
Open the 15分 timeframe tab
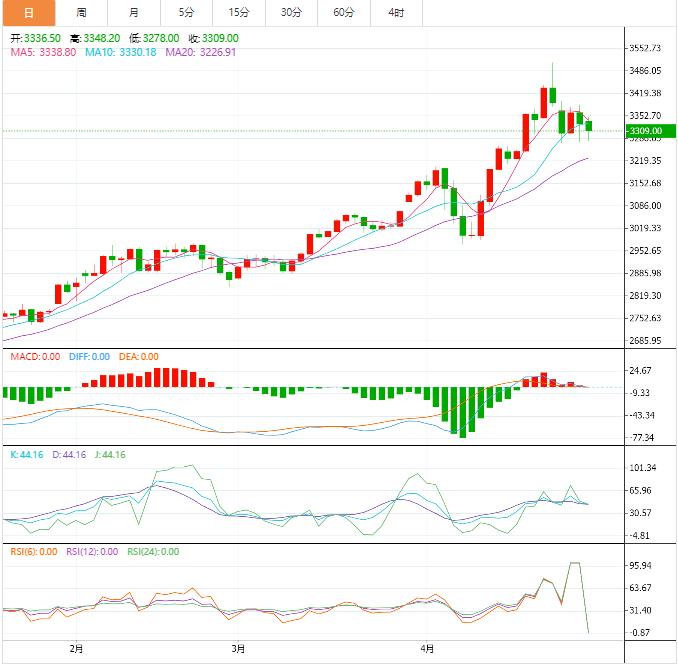point(238,13)
